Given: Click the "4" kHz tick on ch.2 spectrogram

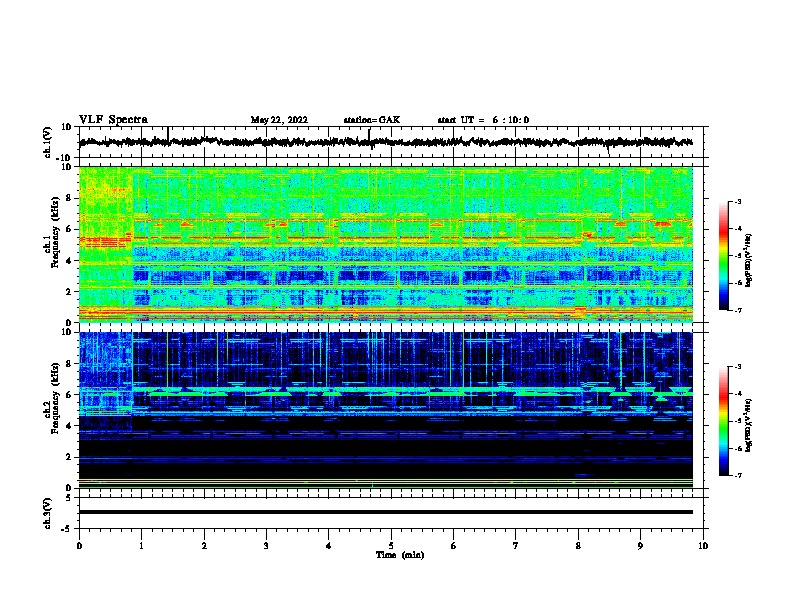Looking at the screenshot, I should [70, 426].
